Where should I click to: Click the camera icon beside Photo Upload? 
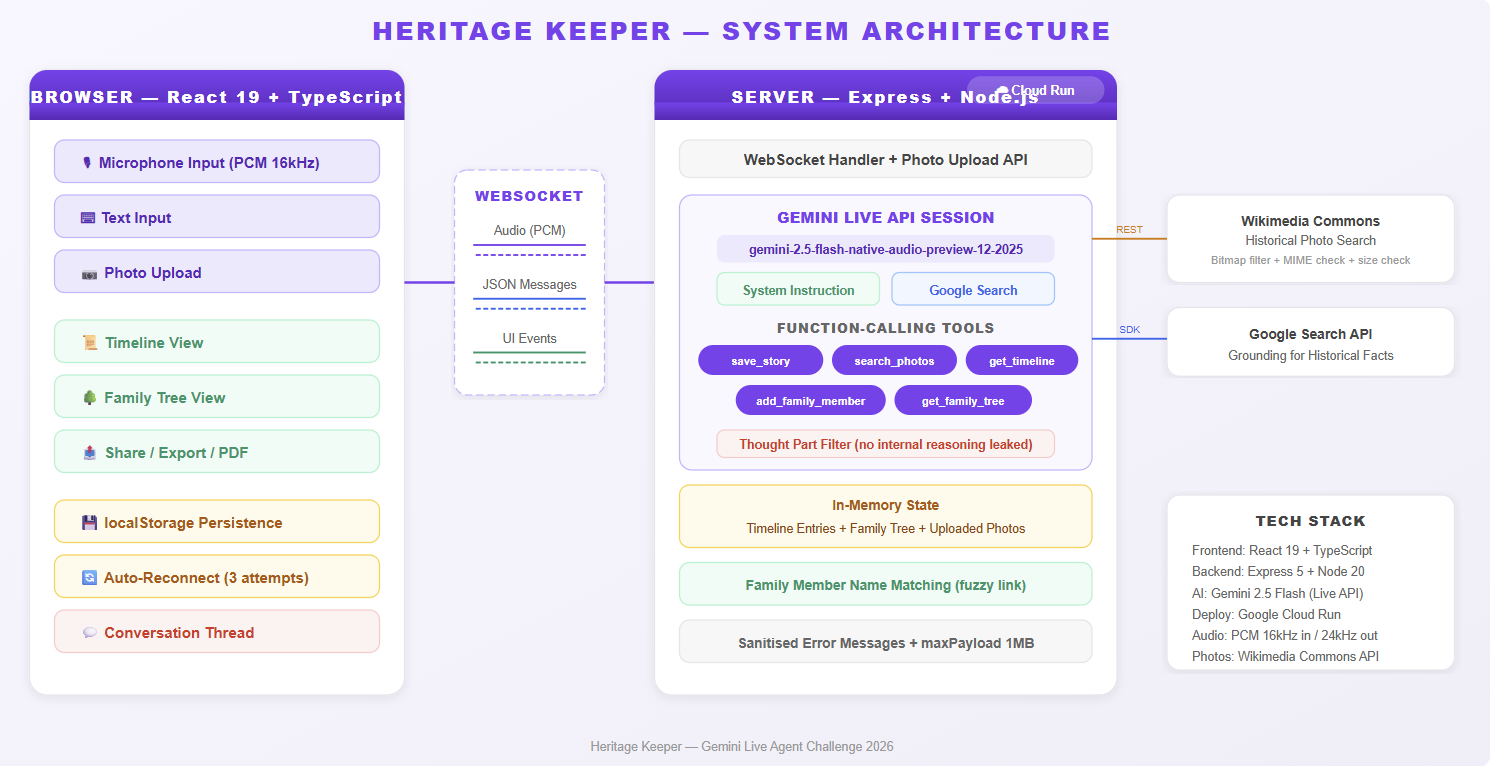tap(89, 273)
